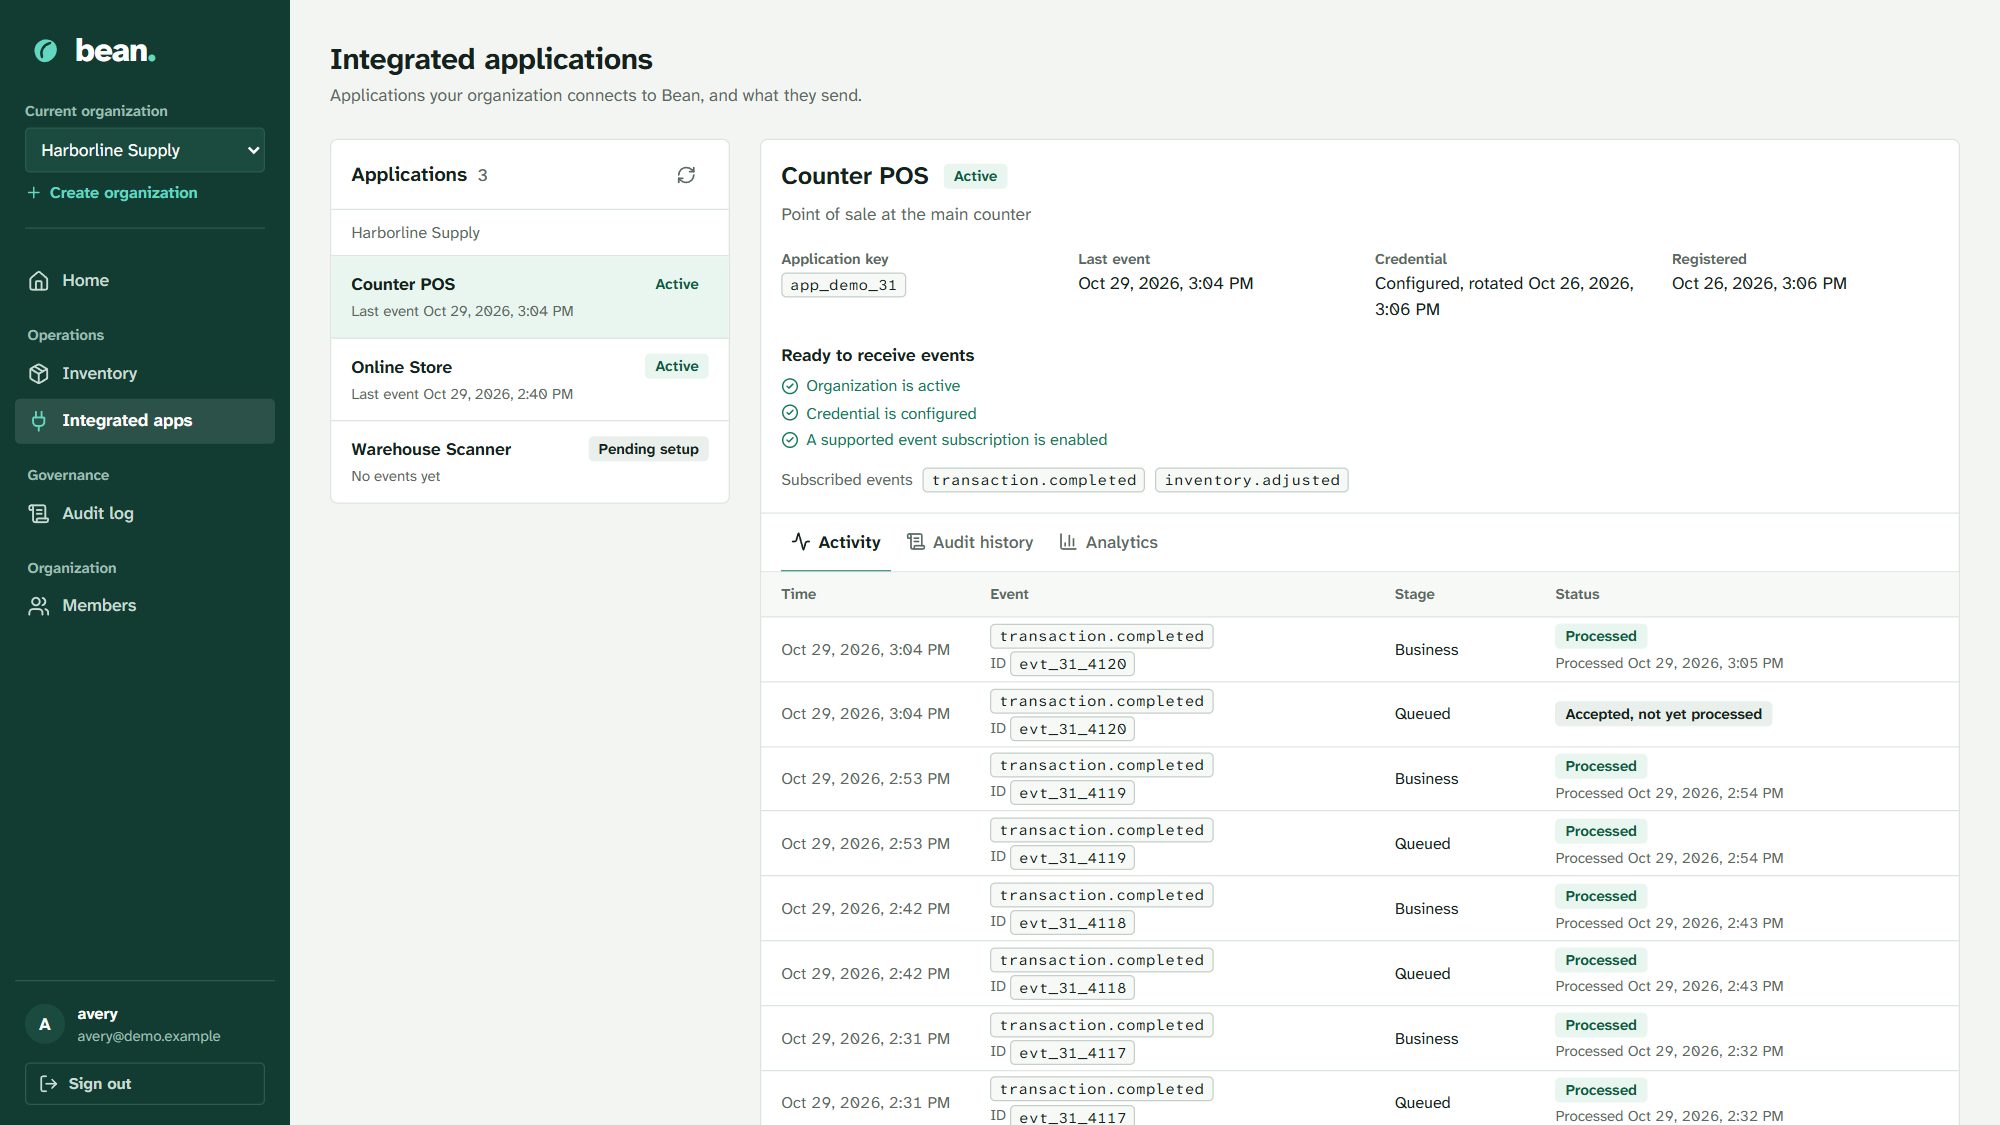Select the Counter POS application row
The height and width of the screenshot is (1125, 2000).
(x=530, y=297)
